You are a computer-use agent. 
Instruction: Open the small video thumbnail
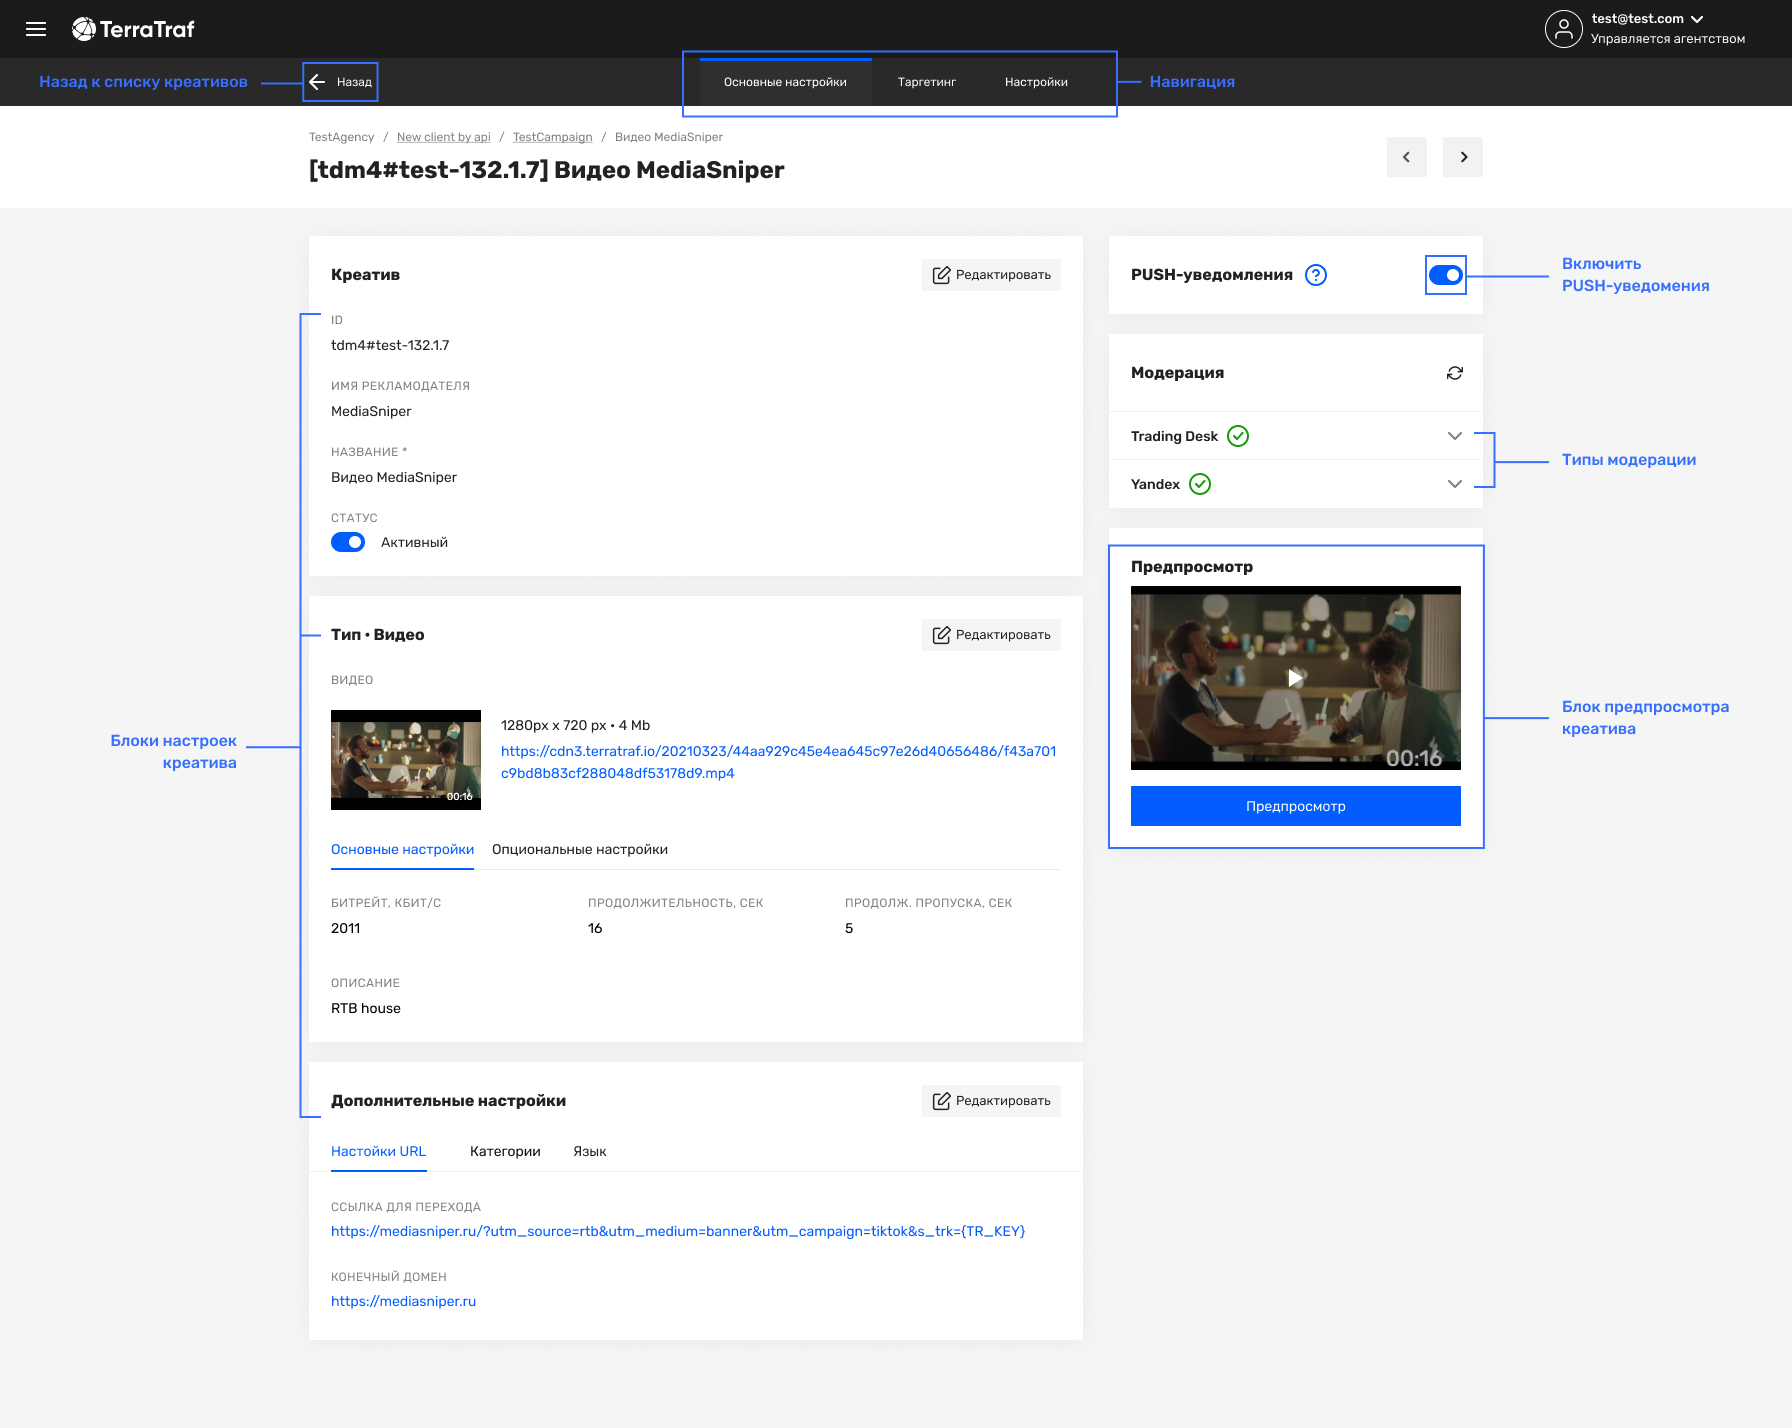tap(406, 760)
